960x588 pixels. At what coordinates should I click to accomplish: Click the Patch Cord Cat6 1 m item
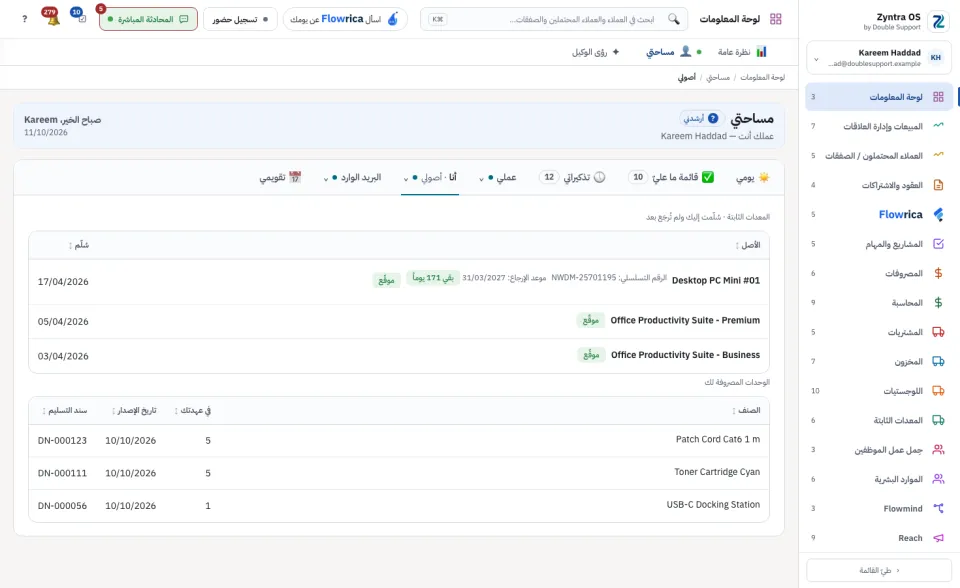pos(718,439)
